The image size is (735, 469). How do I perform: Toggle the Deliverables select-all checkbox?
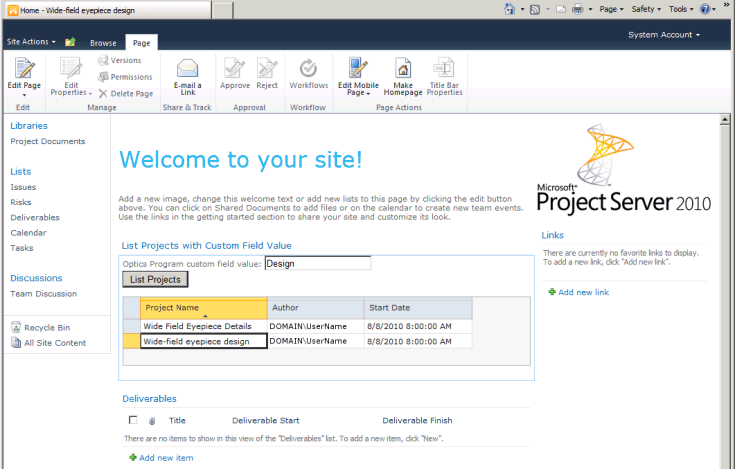pos(133,420)
